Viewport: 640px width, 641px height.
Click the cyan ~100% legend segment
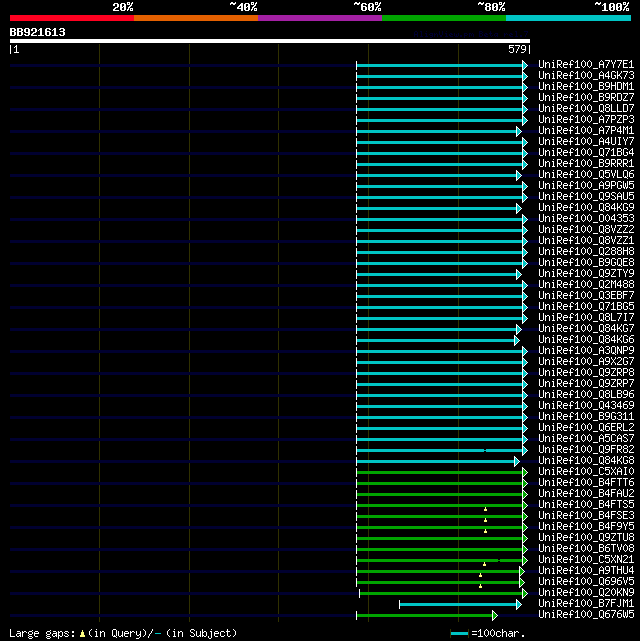point(568,18)
